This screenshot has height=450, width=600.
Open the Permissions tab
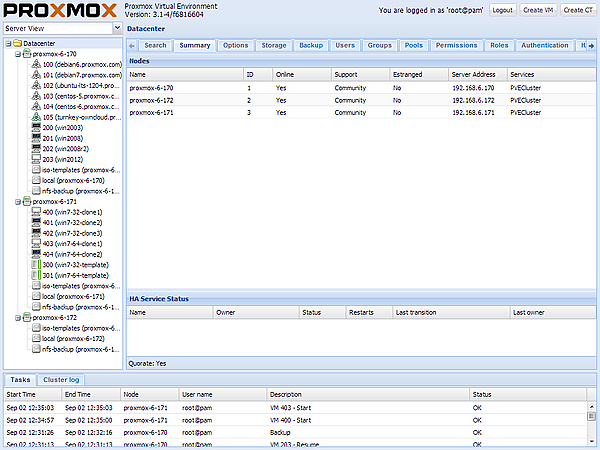pos(456,45)
